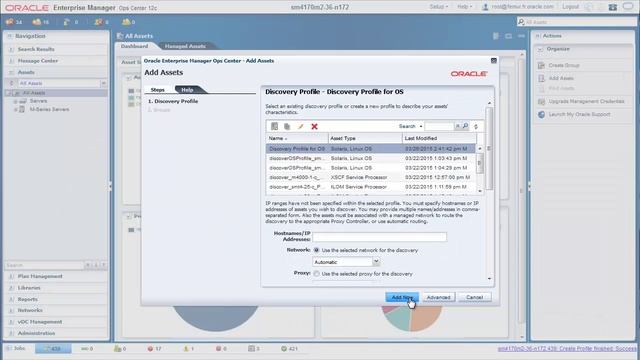
Task: Click the last header status icon showing 0
Action: click(x=126, y=22)
